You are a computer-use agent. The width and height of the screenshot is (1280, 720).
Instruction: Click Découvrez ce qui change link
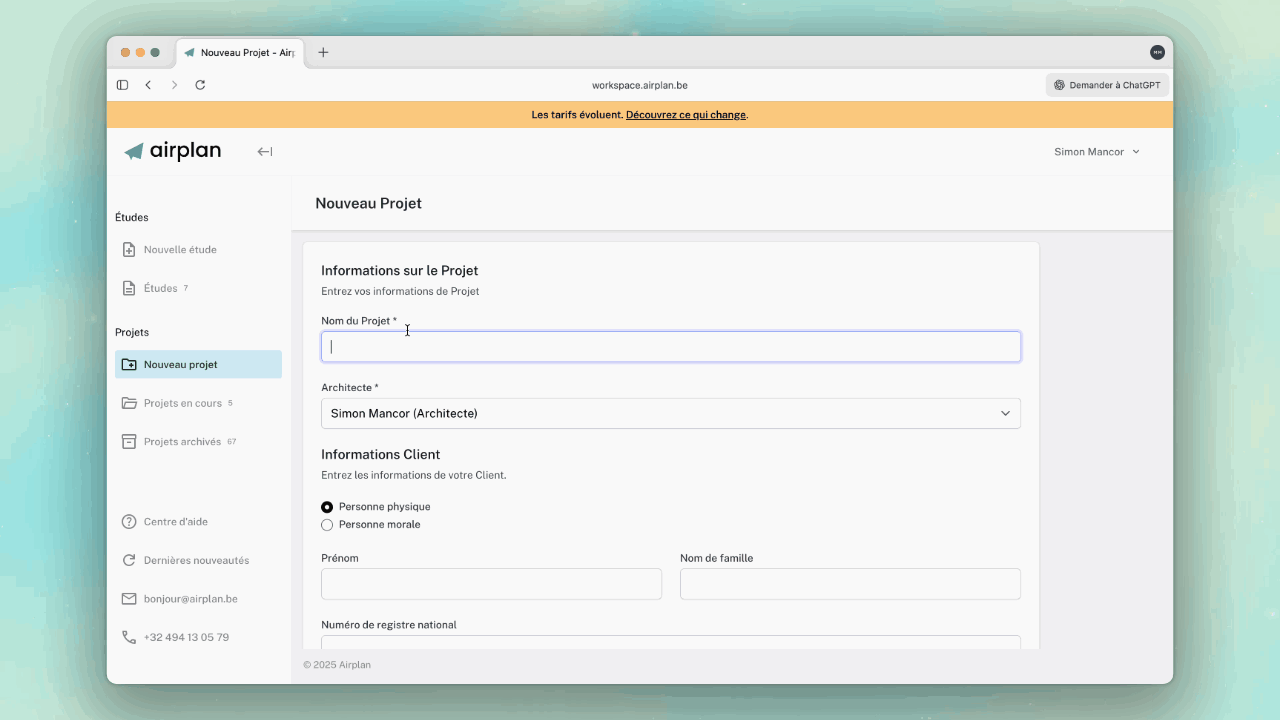coord(686,115)
